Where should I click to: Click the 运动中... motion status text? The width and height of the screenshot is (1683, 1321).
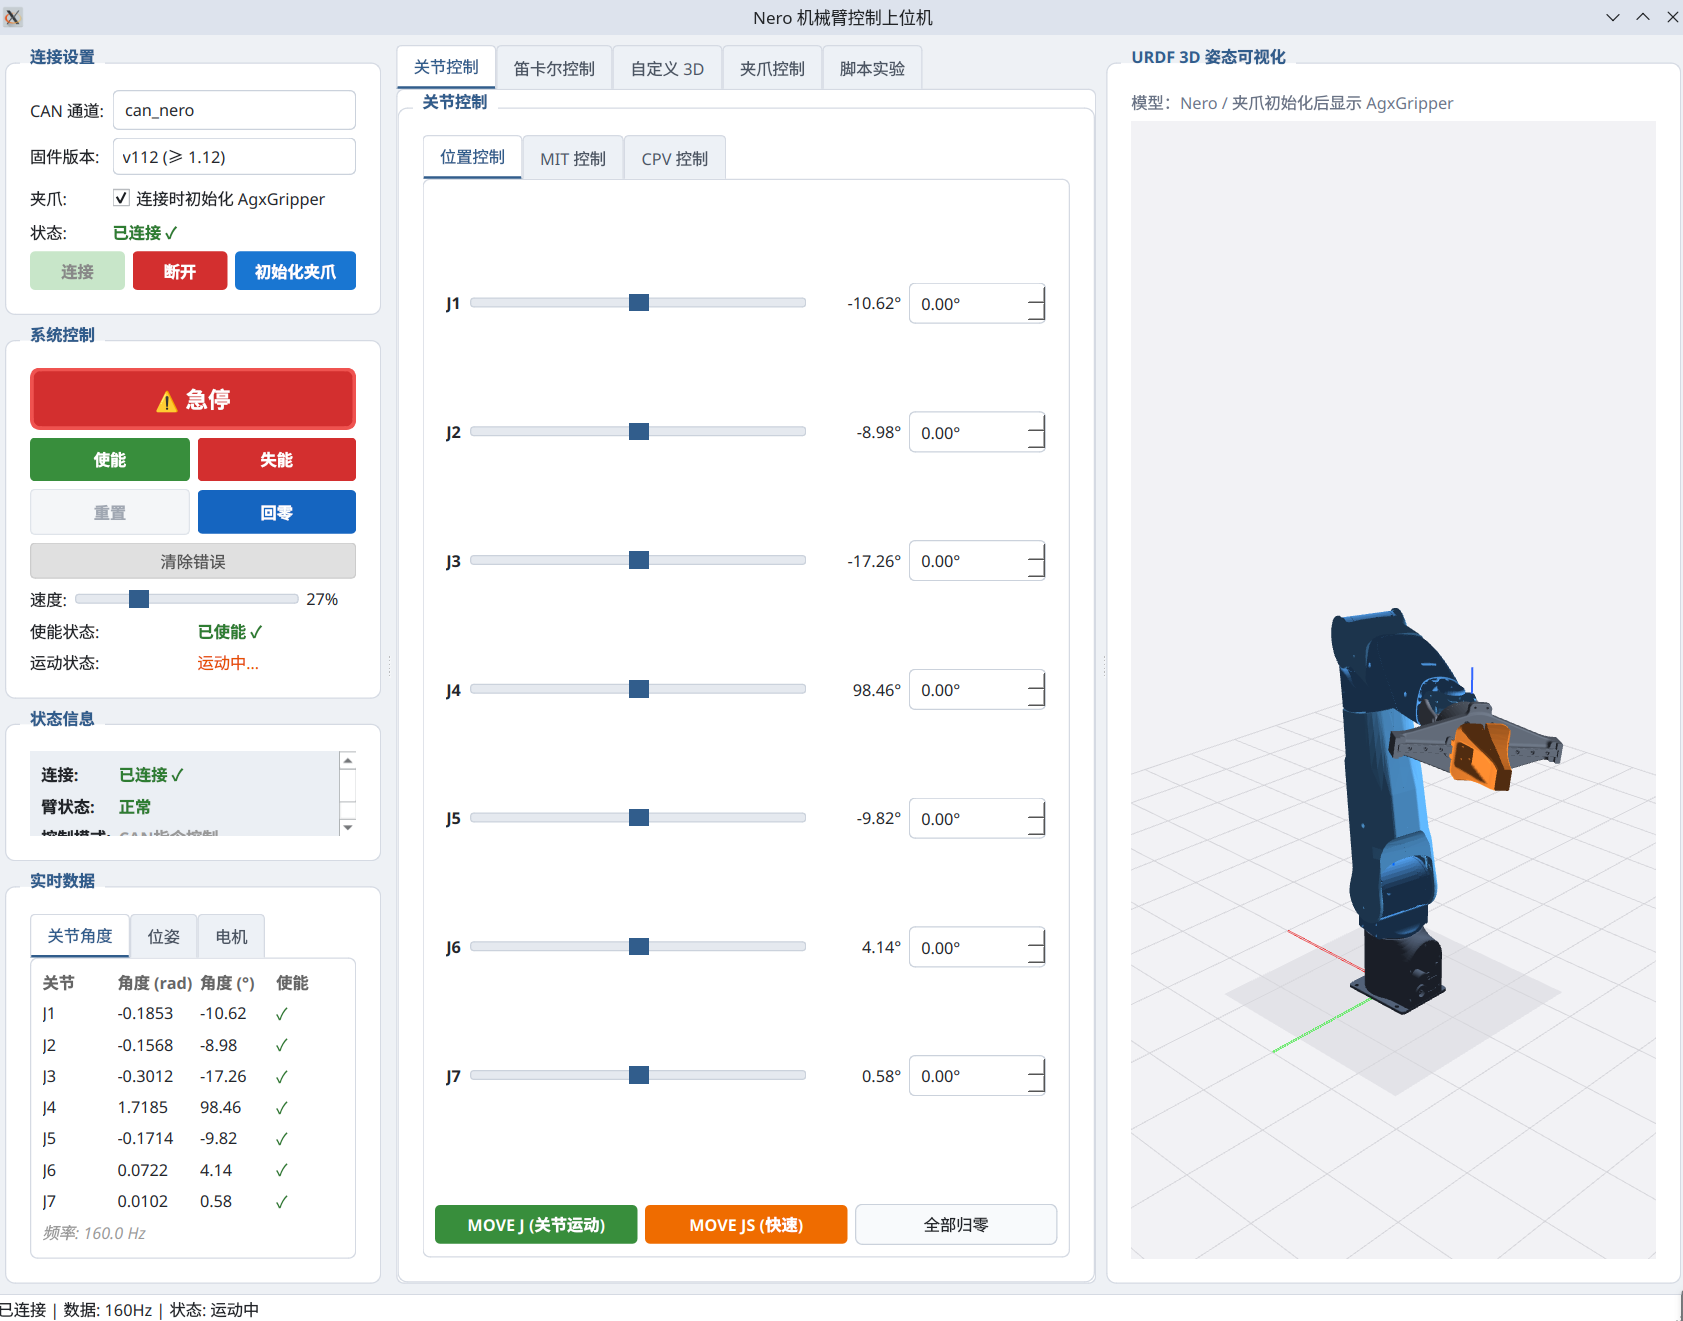coord(228,663)
